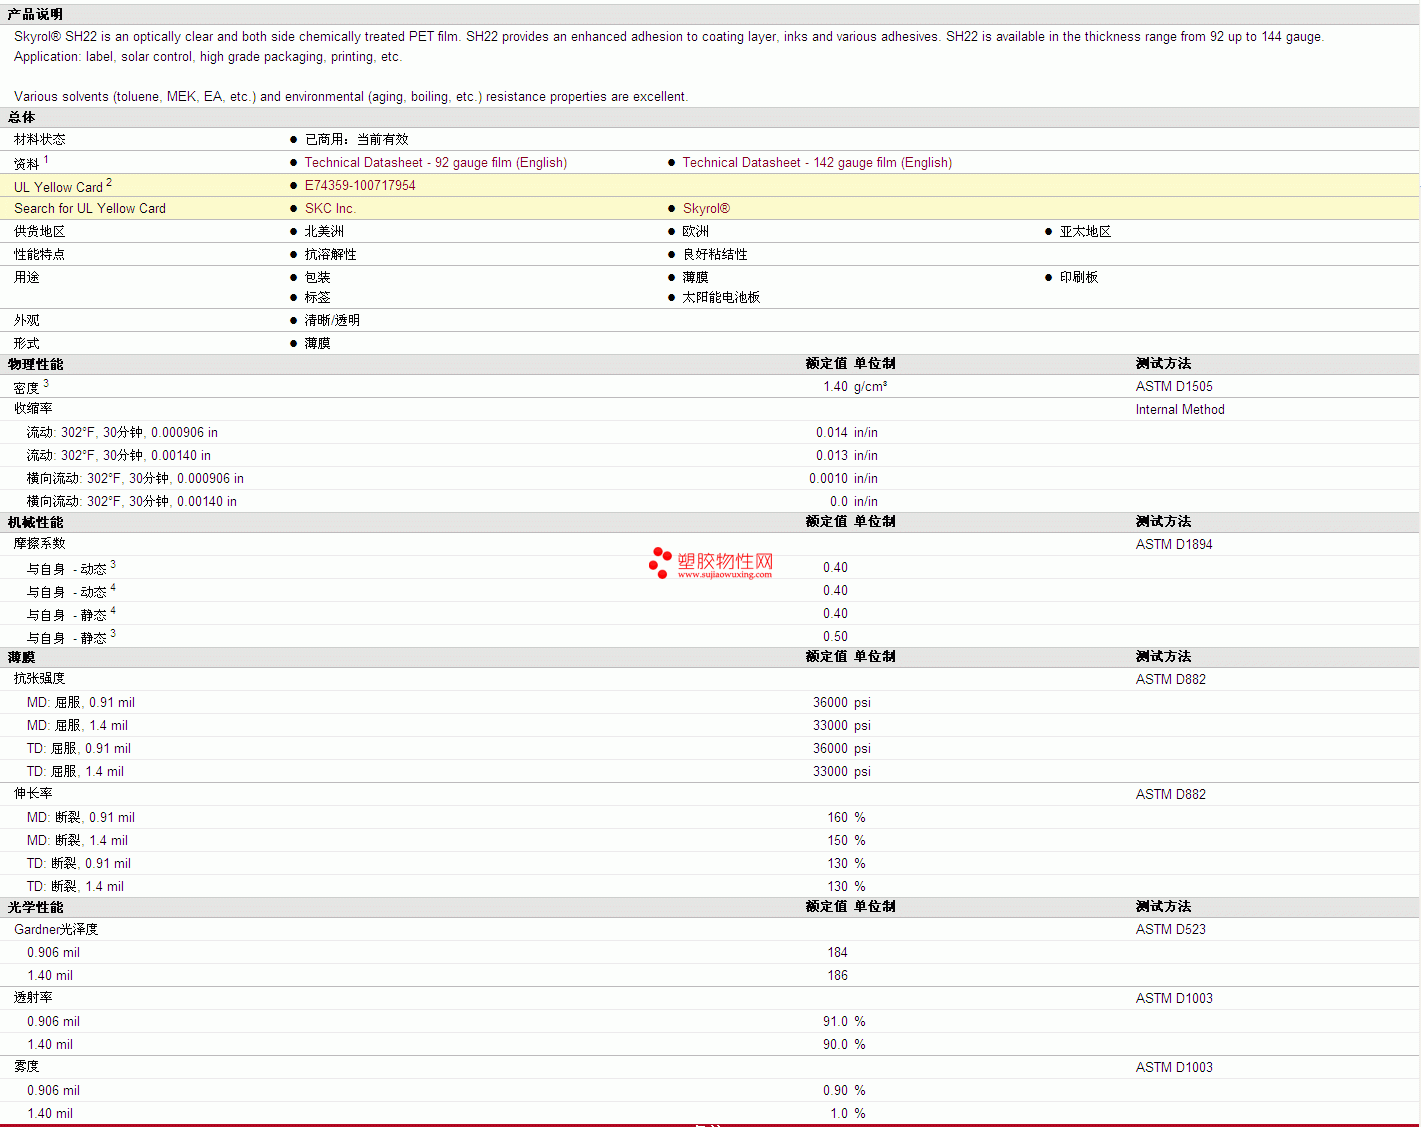Click the TD: 断裂, 0.91 mil row
This screenshot has height=1127, width=1421.
point(79,864)
